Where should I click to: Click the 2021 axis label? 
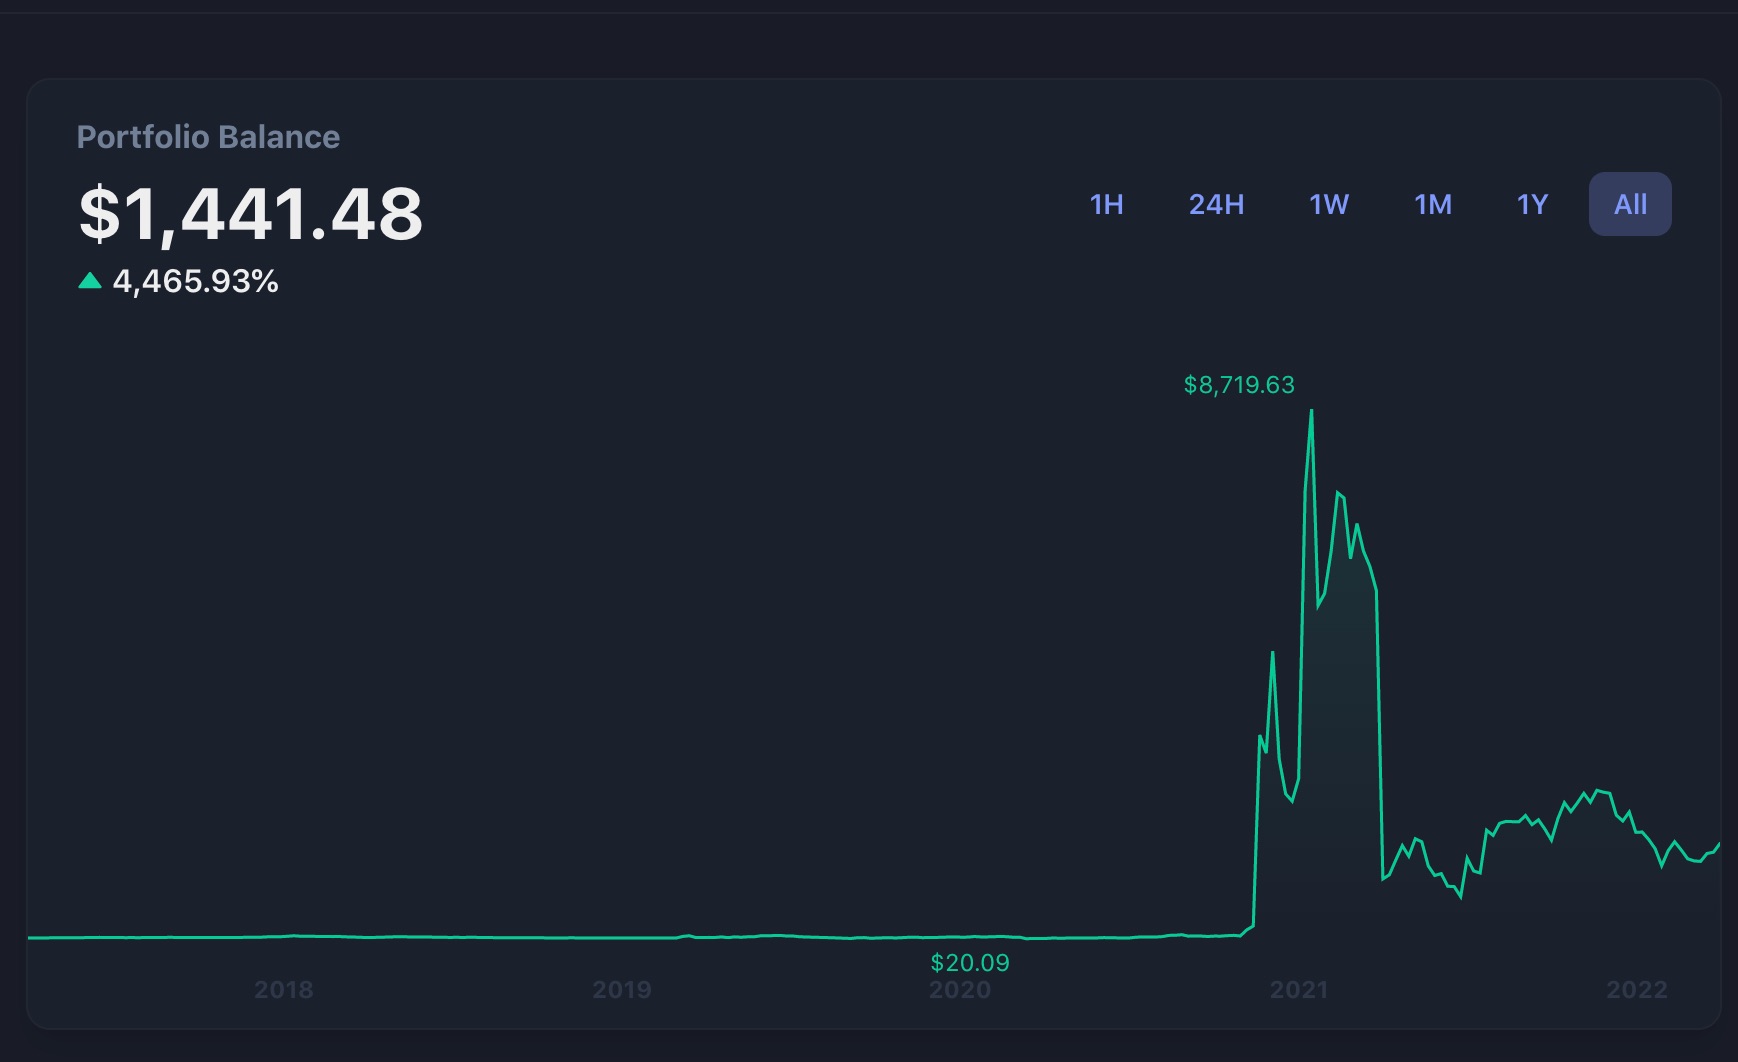pos(1301,990)
